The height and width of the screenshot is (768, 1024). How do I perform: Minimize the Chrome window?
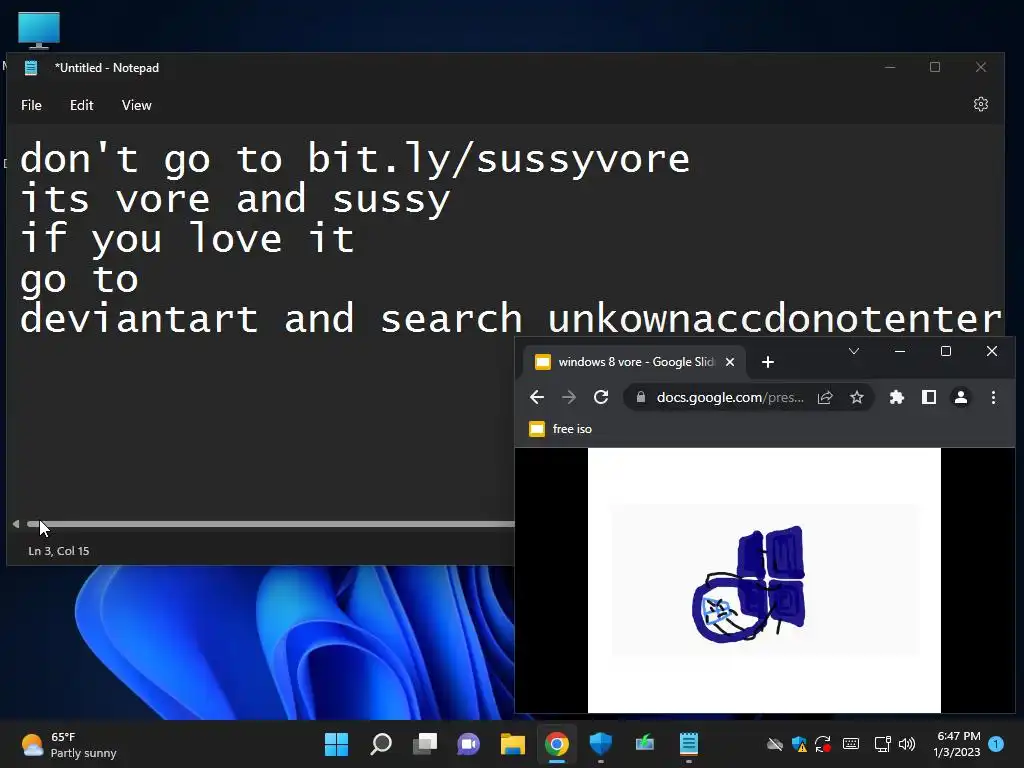[x=900, y=351]
